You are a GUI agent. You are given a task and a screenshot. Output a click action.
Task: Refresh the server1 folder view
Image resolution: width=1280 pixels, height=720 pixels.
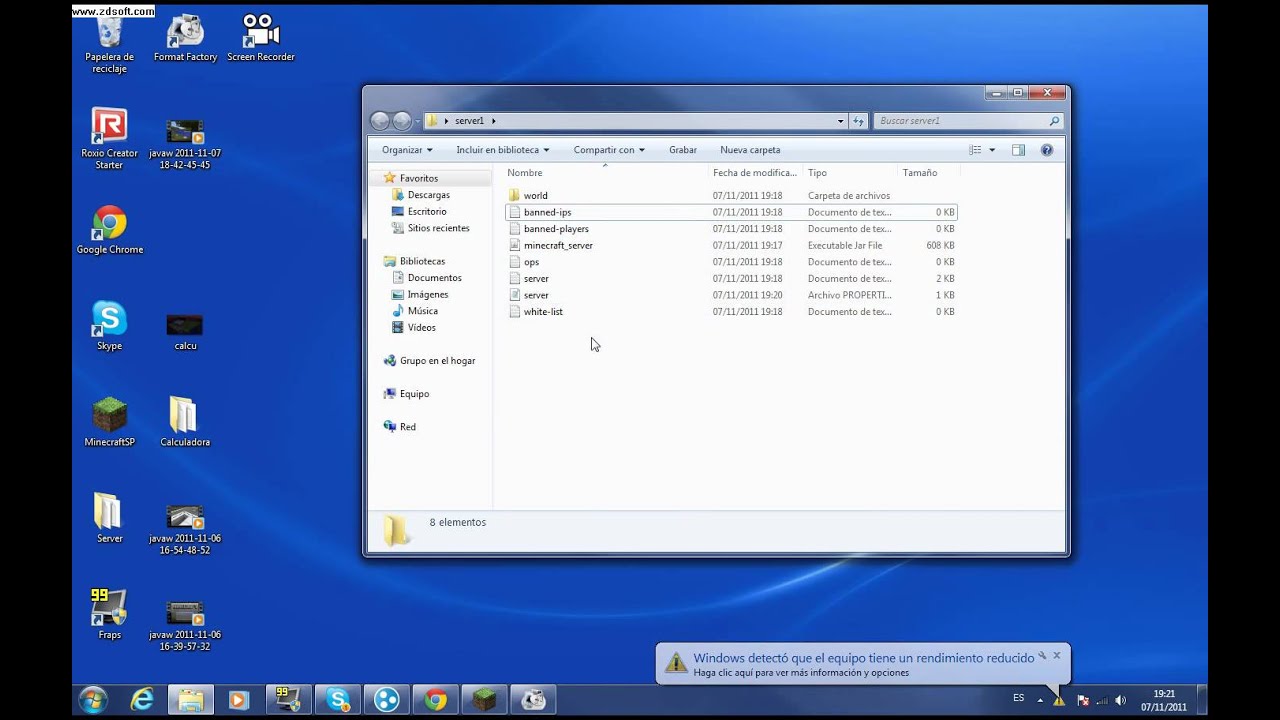(858, 121)
